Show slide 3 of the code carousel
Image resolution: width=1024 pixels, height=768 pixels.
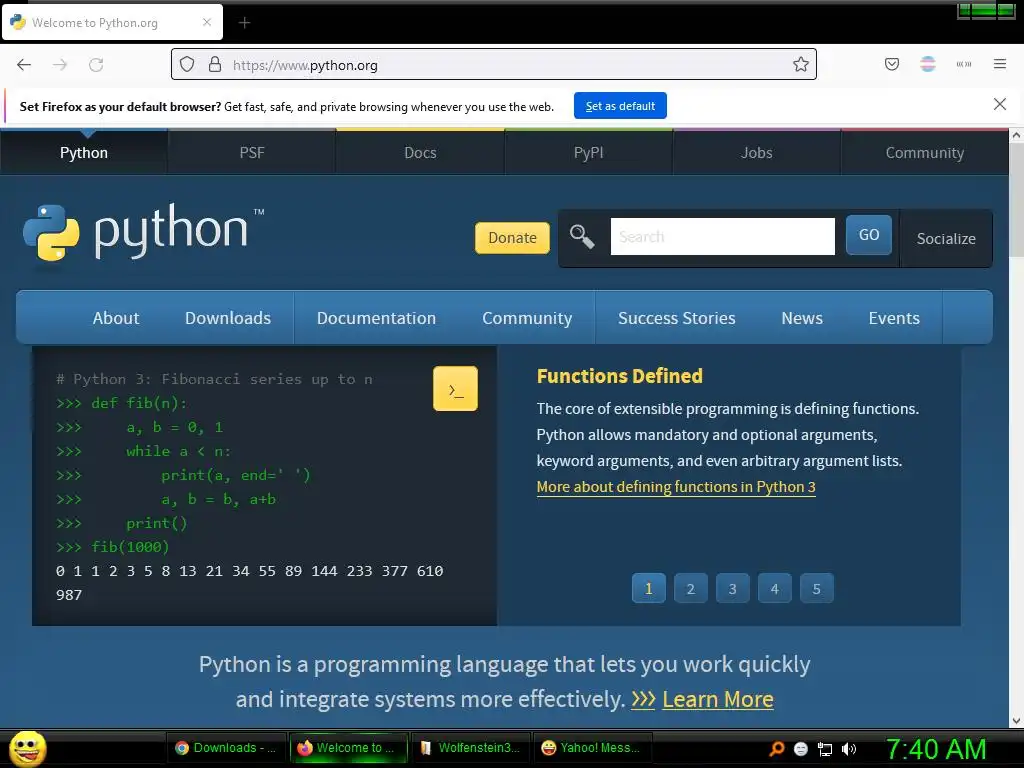coord(733,588)
